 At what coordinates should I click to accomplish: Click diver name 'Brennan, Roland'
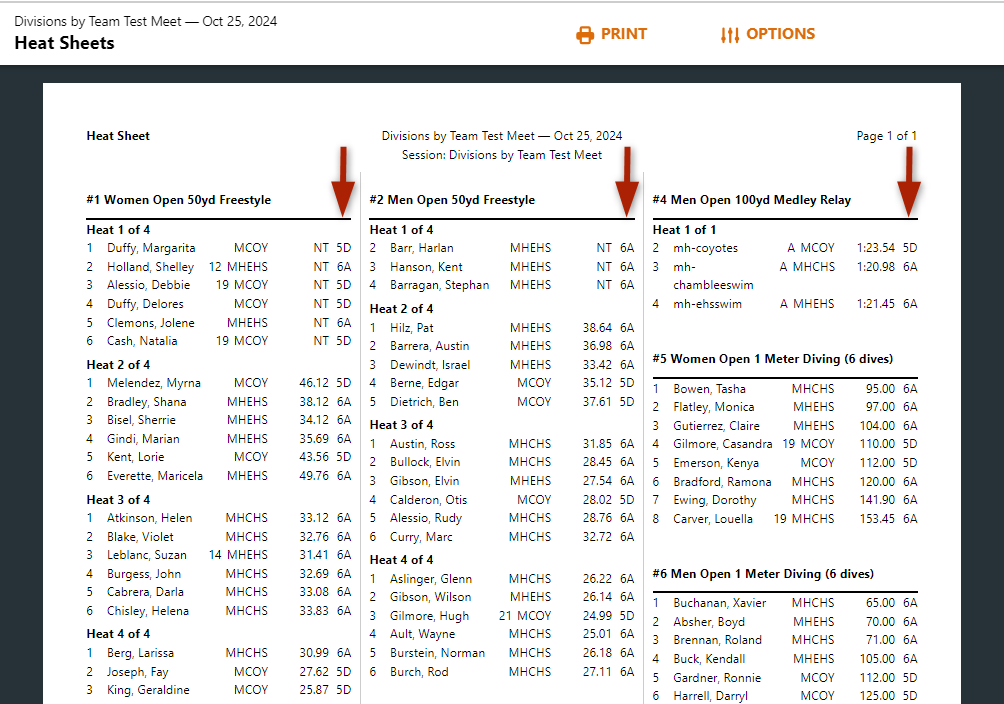(717, 640)
